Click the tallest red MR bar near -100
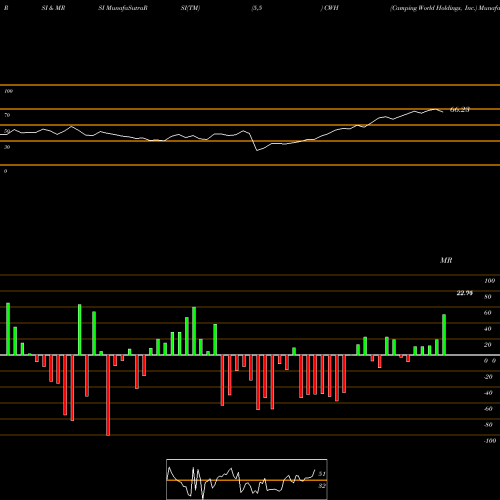Viewport: 500px width, 500px height. point(108,395)
